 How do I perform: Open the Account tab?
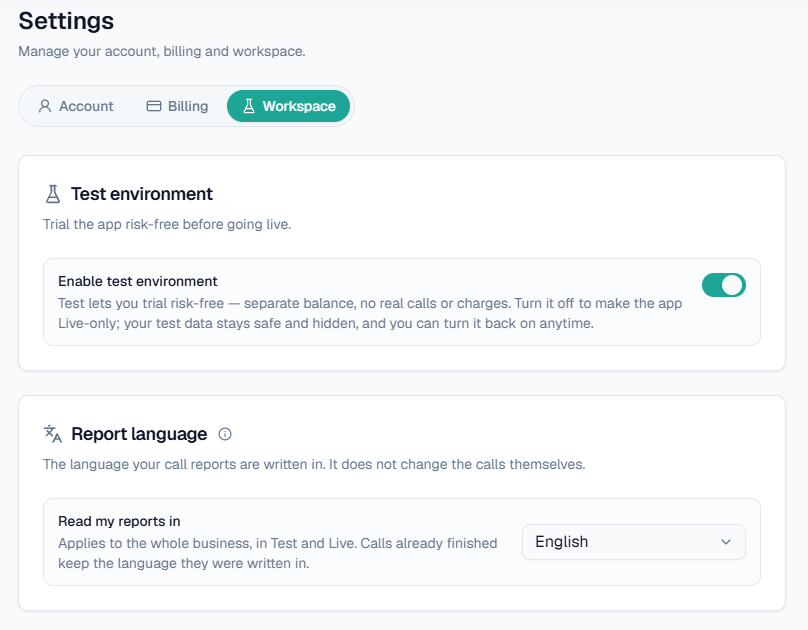(76, 106)
